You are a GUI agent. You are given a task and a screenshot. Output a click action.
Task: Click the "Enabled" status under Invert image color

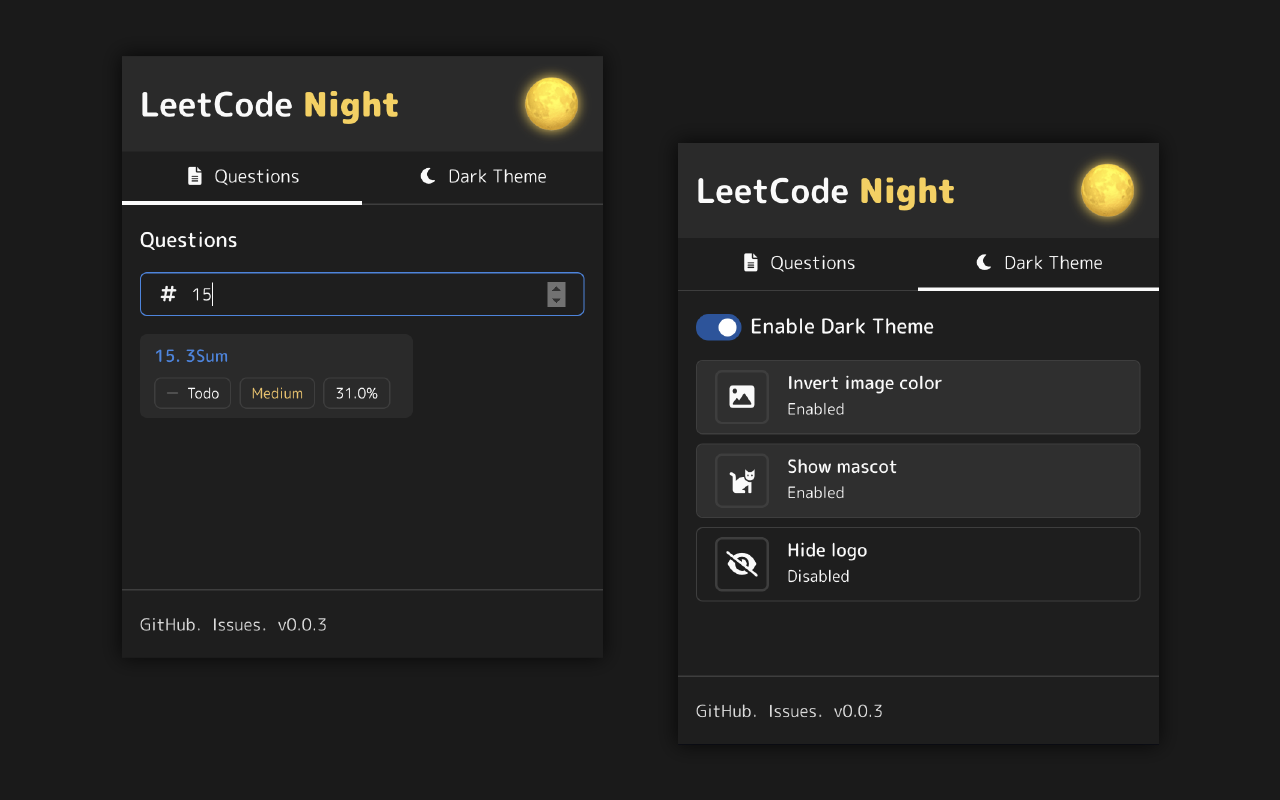[816, 409]
